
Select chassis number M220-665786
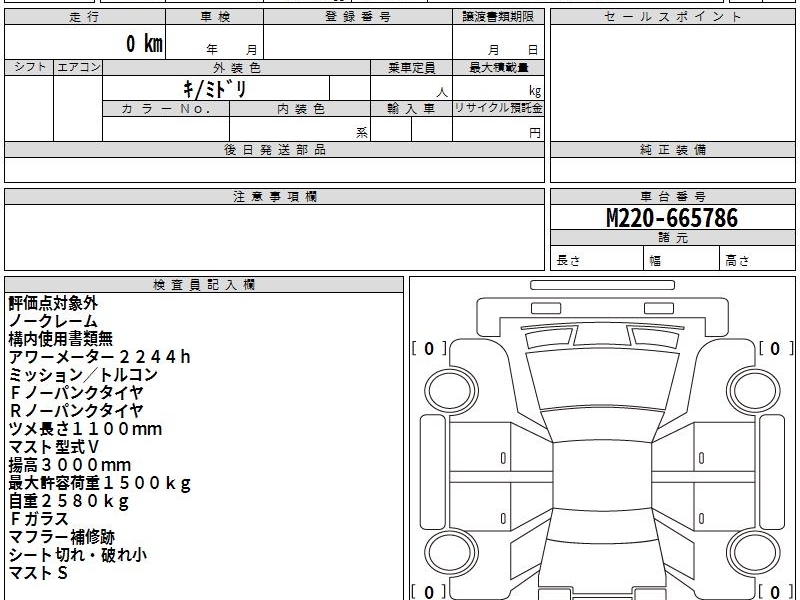[x=672, y=218]
